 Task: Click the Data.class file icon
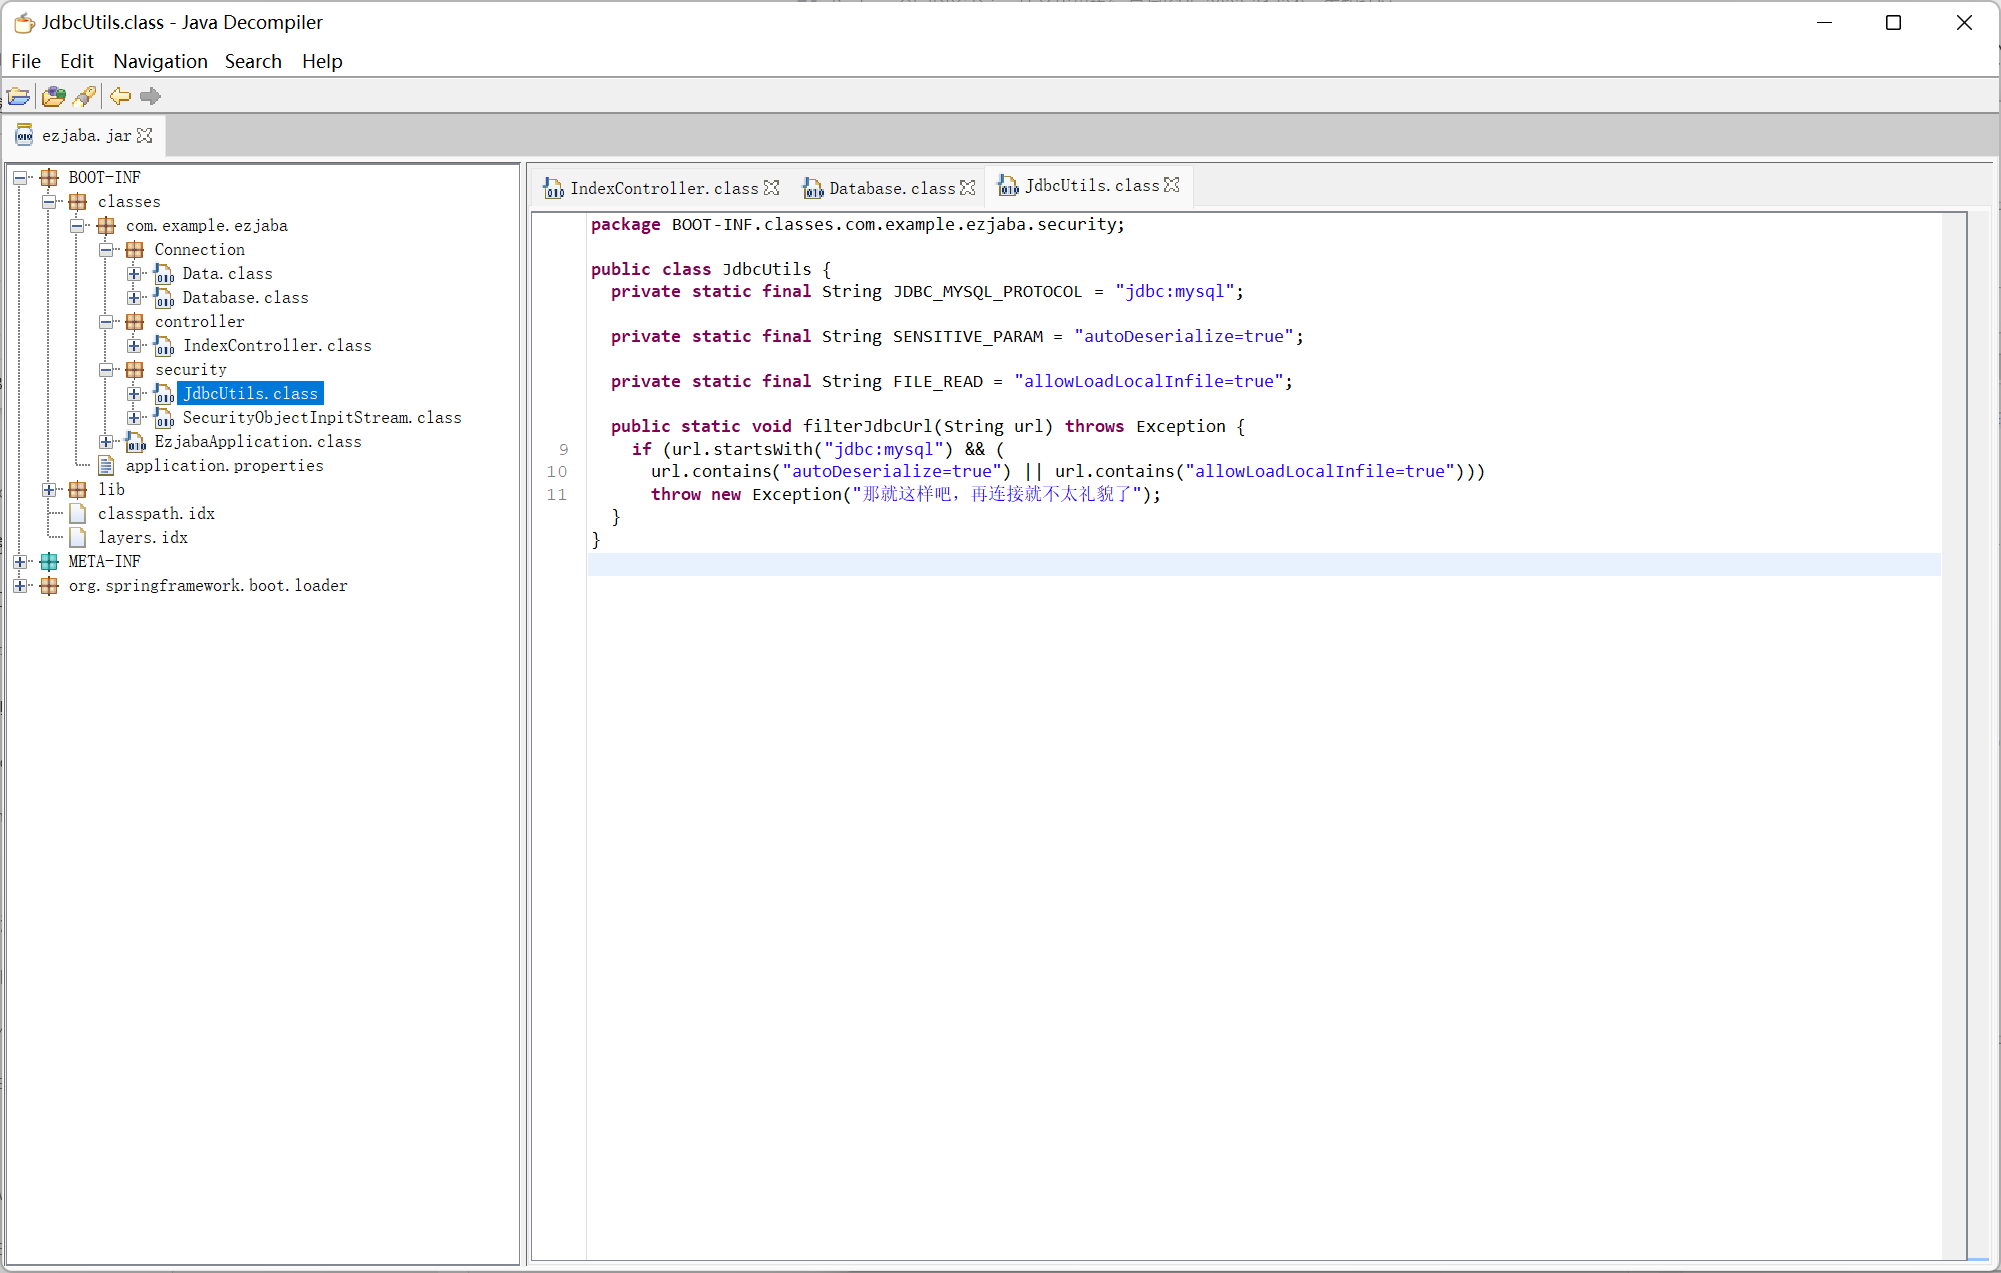(x=164, y=274)
